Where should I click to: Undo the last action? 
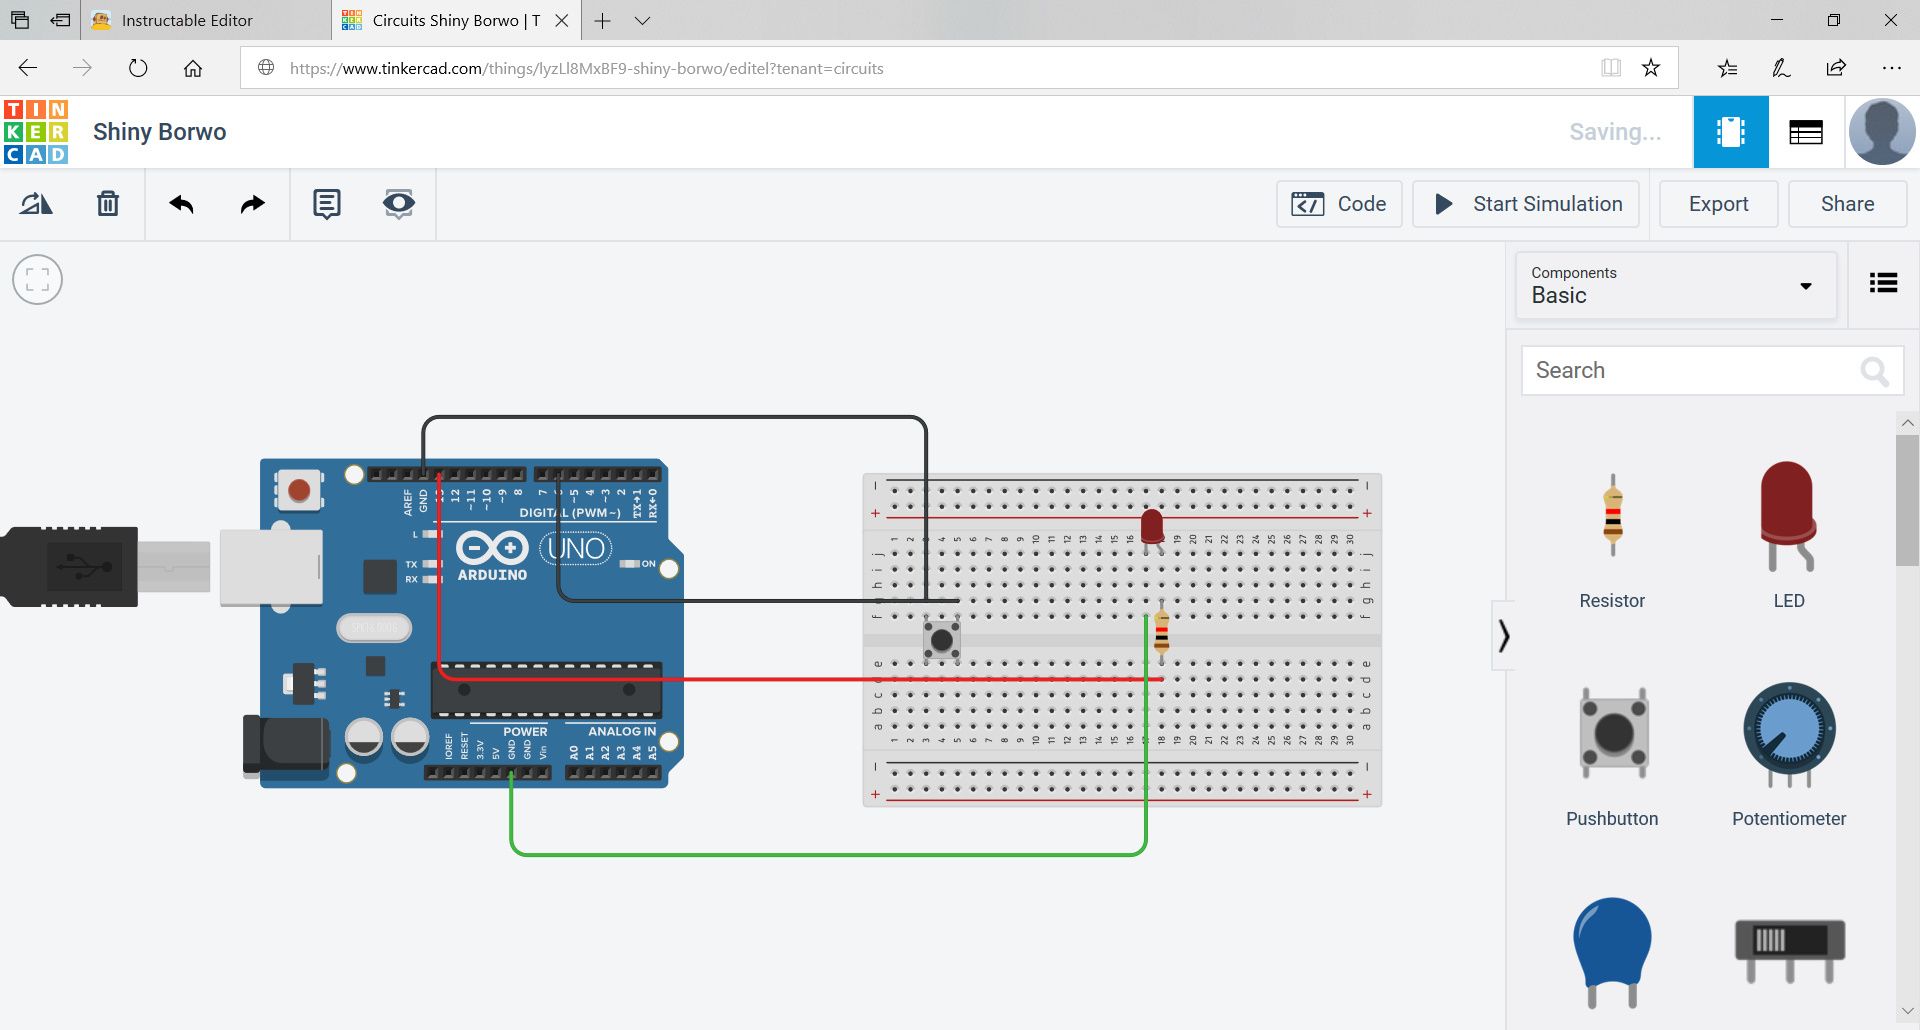pos(181,203)
